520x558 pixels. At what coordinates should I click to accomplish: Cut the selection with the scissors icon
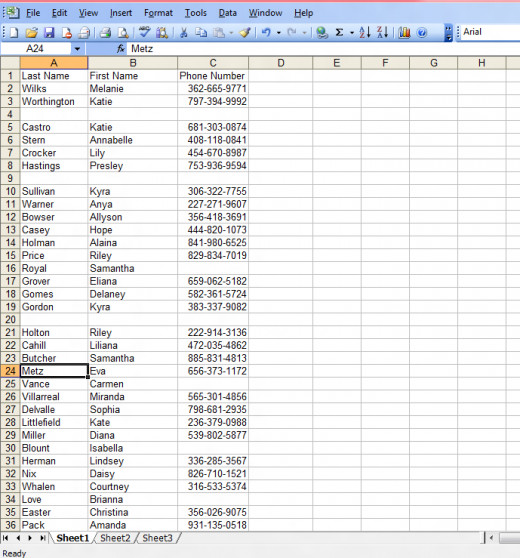click(x=184, y=33)
